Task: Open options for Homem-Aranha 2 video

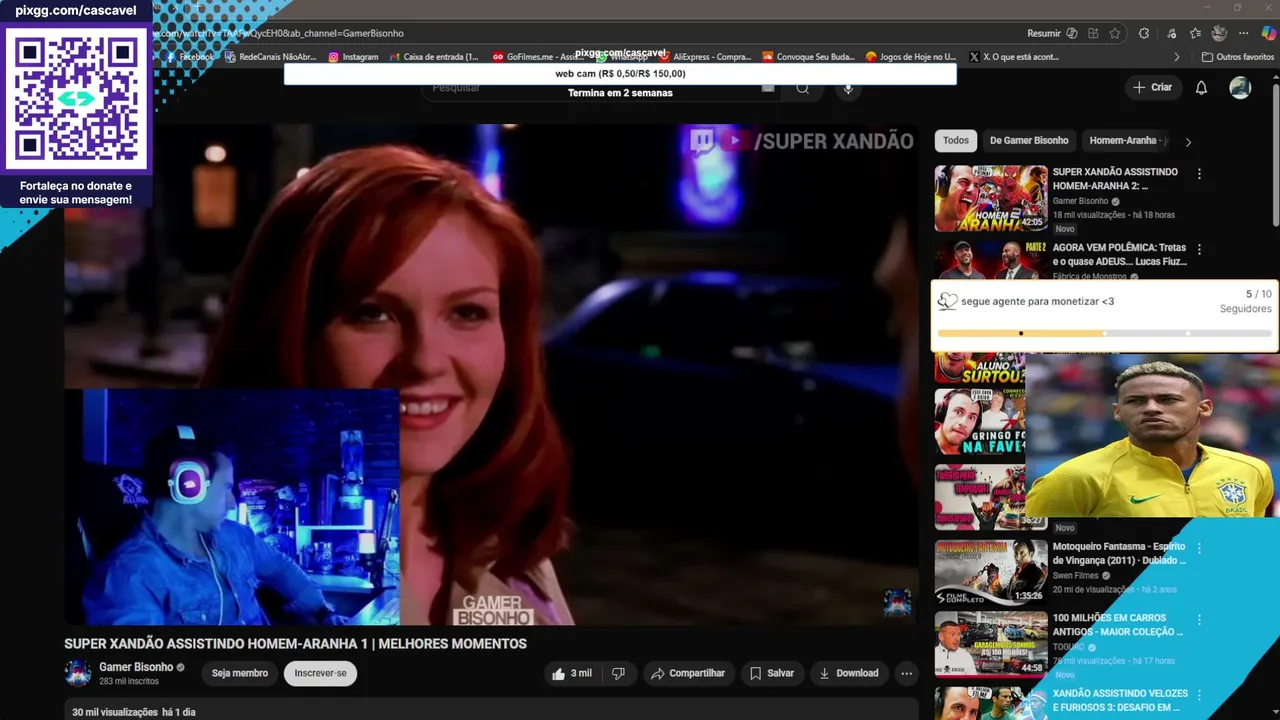Action: 1199,174
